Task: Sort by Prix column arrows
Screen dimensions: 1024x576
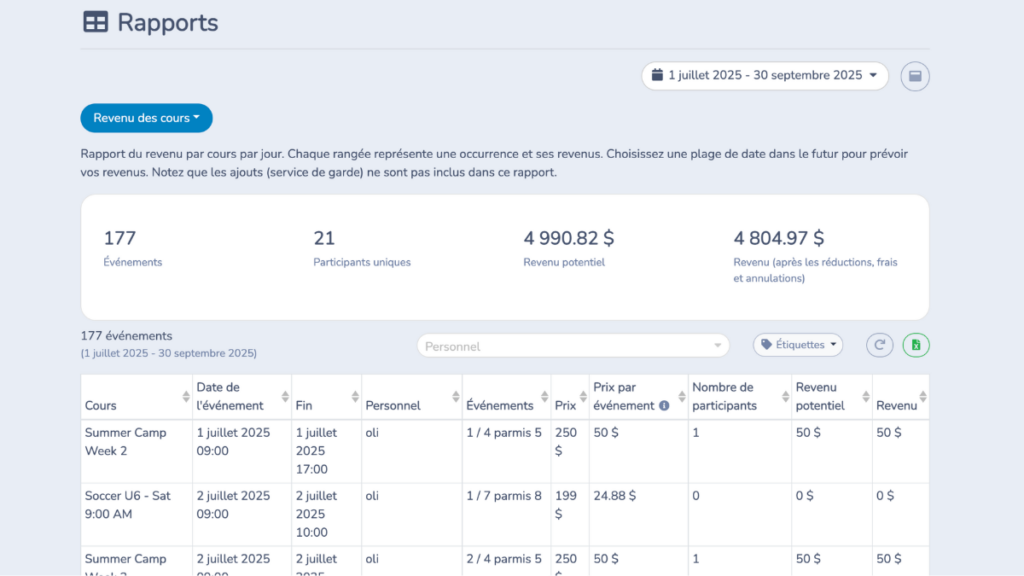Action: (583, 397)
